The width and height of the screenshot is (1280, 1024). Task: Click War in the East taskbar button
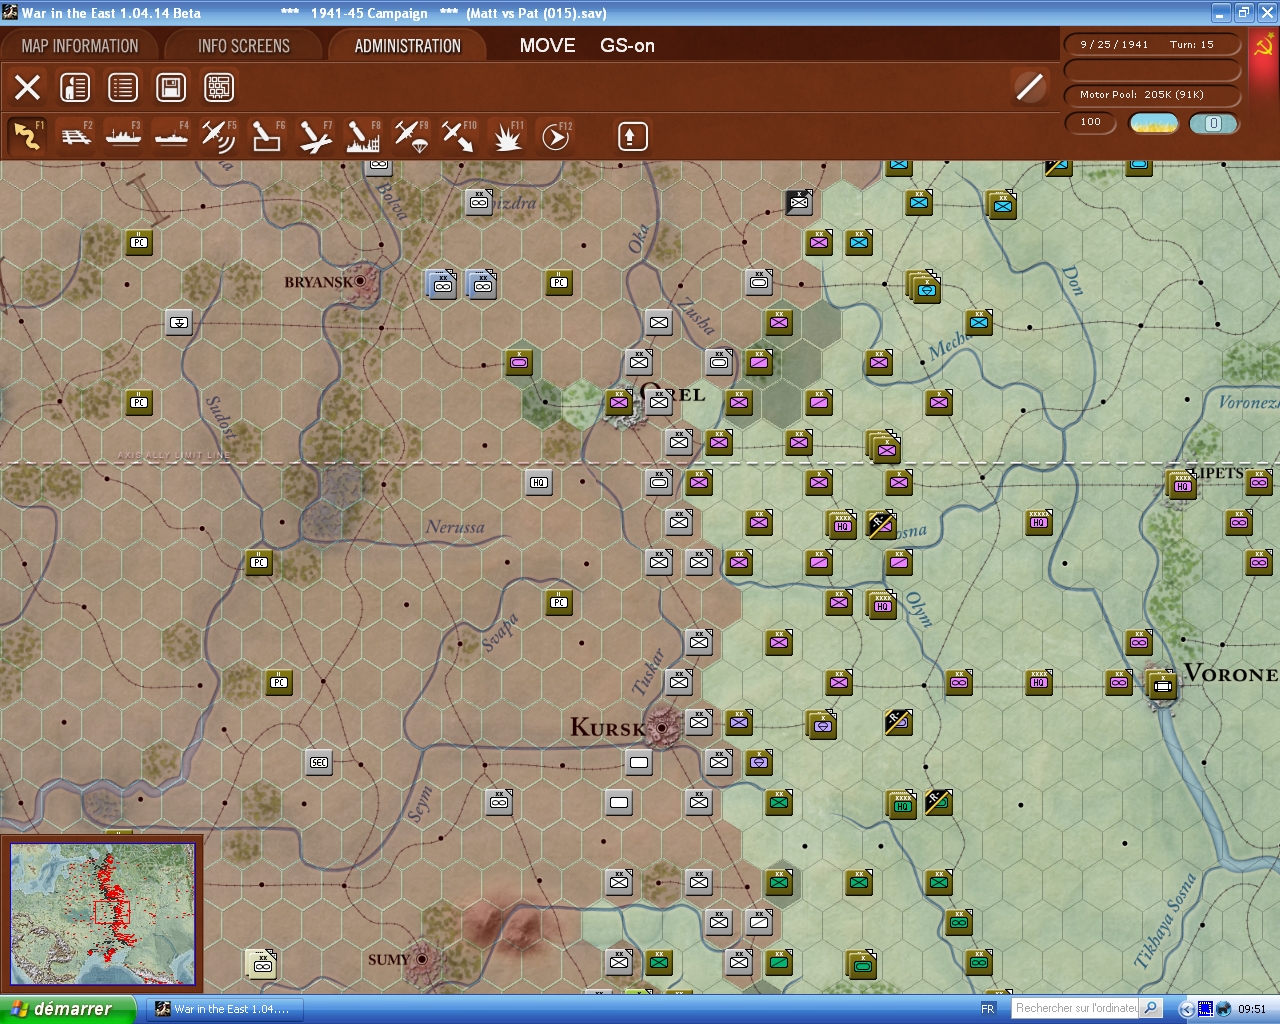pos(225,1009)
